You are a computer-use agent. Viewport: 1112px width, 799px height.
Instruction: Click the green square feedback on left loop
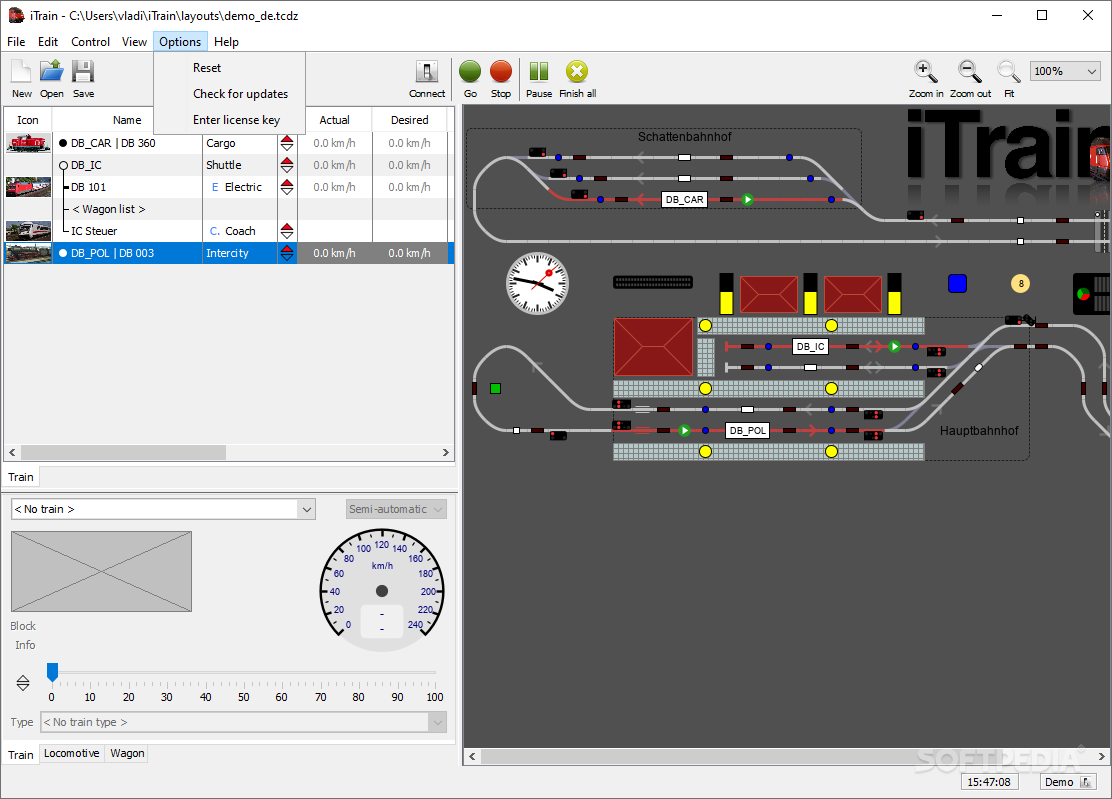pyautogui.click(x=496, y=389)
